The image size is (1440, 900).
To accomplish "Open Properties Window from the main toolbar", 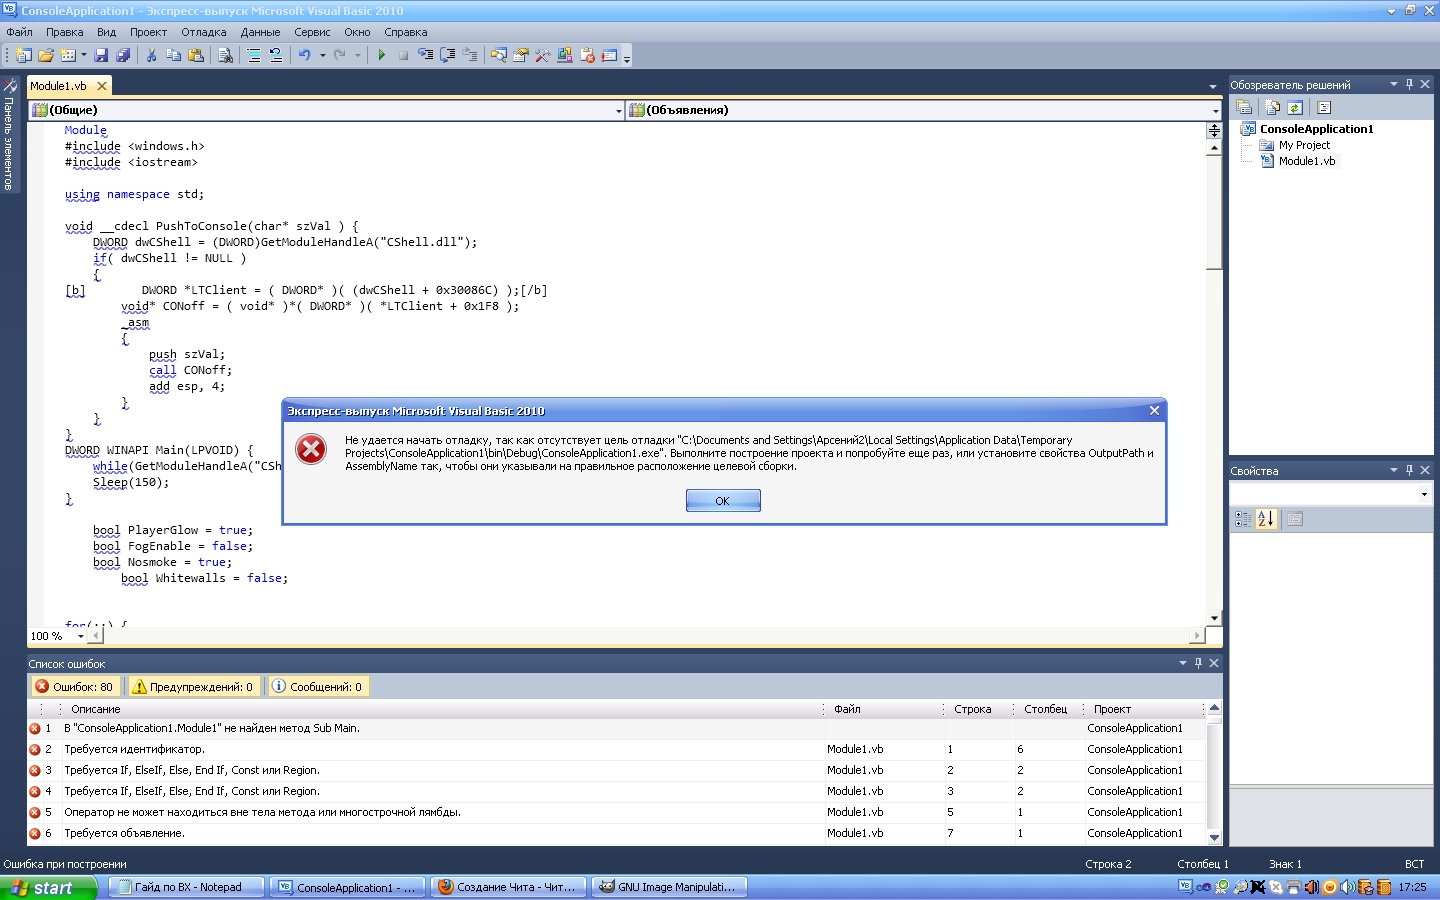I will (520, 56).
